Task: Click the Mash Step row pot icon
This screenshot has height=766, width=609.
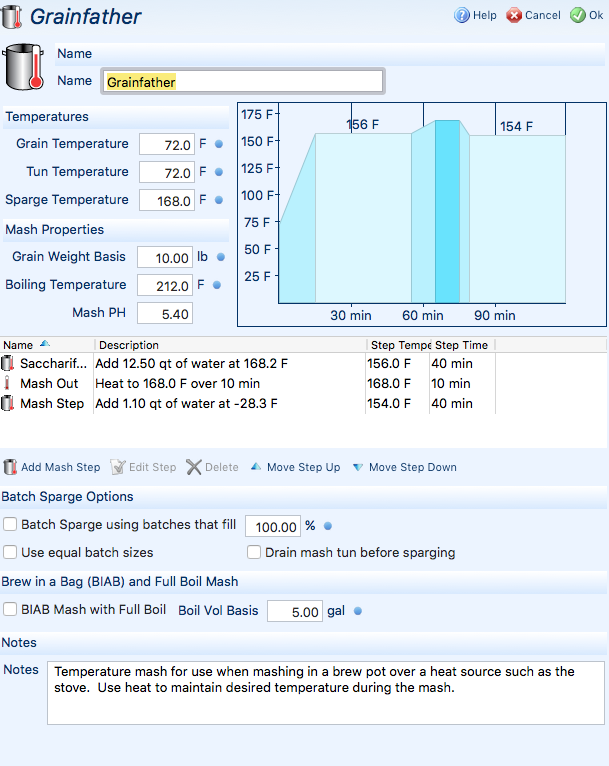Action: click(x=7, y=403)
